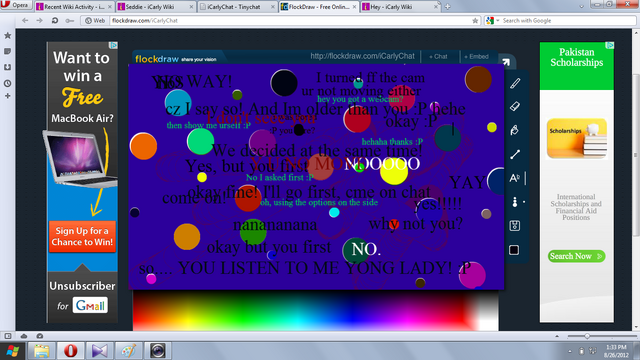This screenshot has height=360, width=640.
Task: Open Notes panel in Opera sidebar
Action: tap(8, 51)
